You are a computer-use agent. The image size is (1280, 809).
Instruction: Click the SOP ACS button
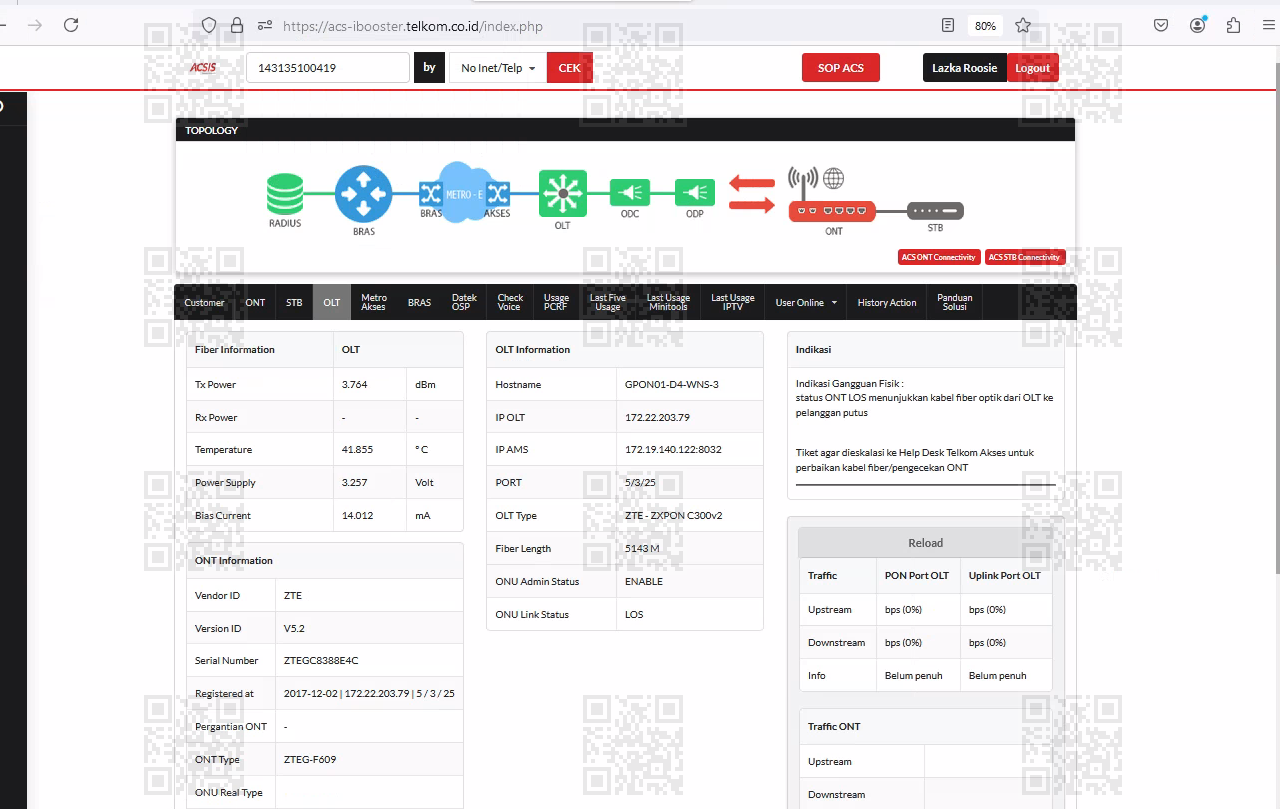[840, 68]
